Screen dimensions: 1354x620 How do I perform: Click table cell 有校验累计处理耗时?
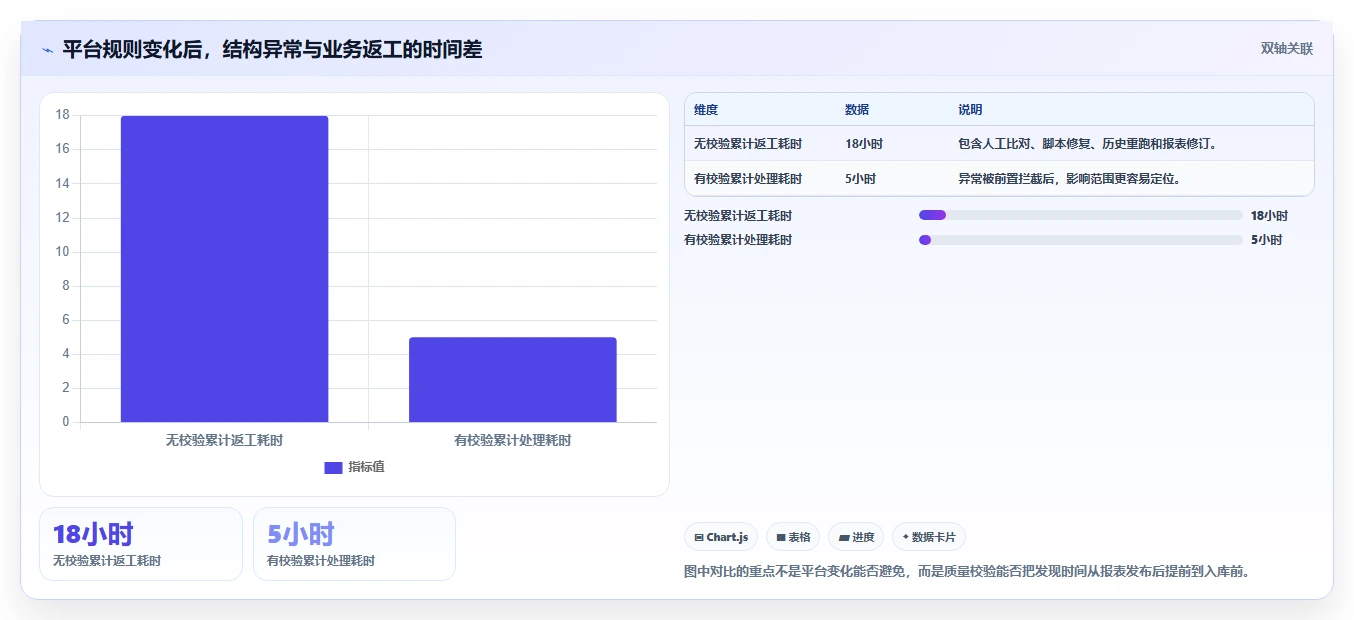coord(748,179)
